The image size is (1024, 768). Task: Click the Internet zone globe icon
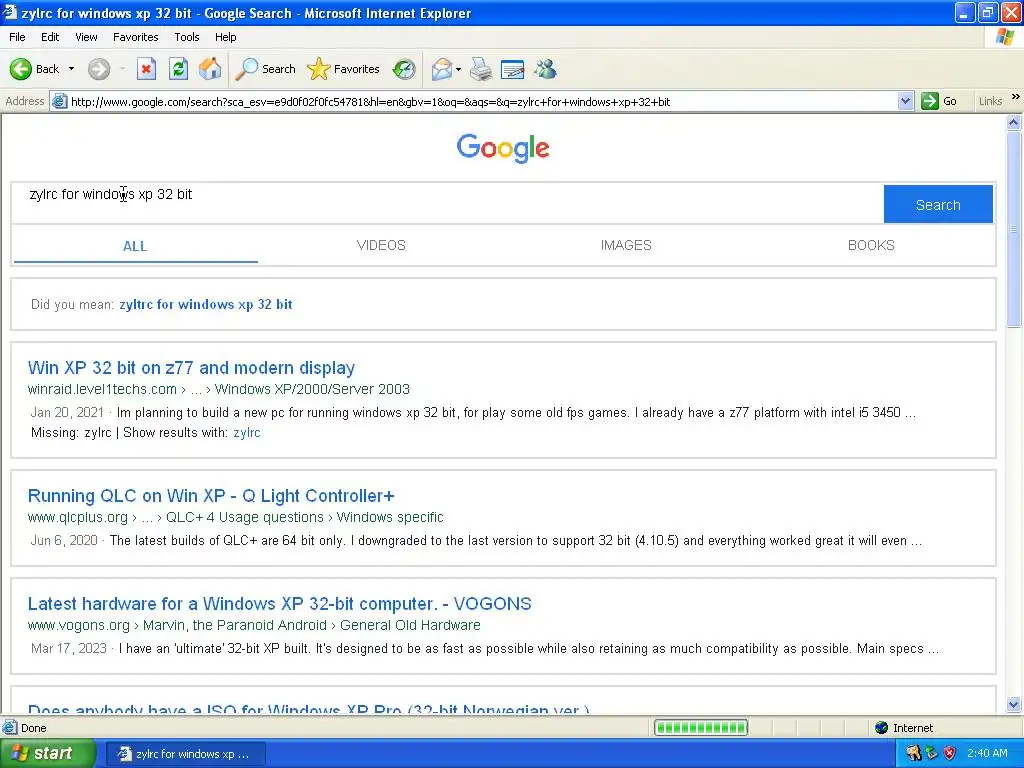(x=882, y=728)
